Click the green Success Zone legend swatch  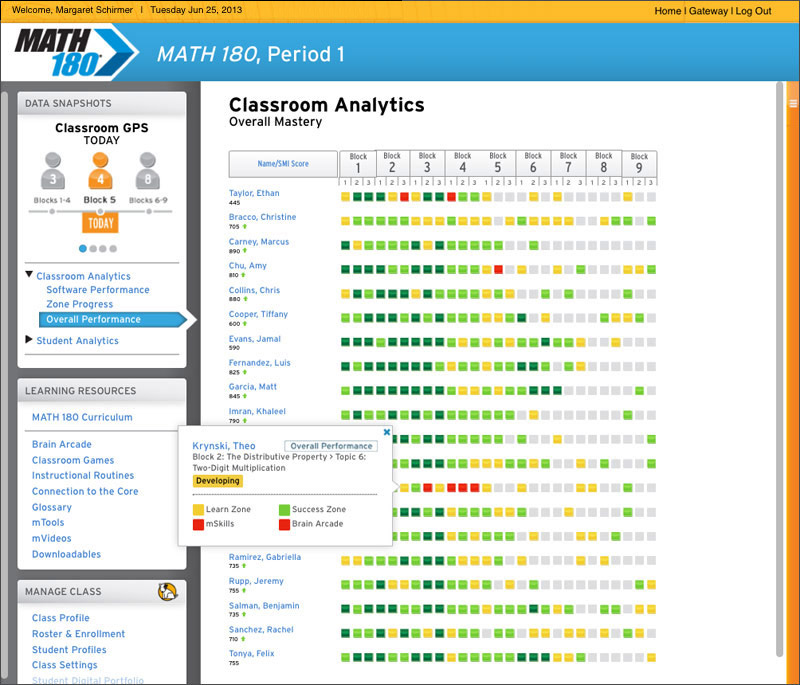(285, 510)
